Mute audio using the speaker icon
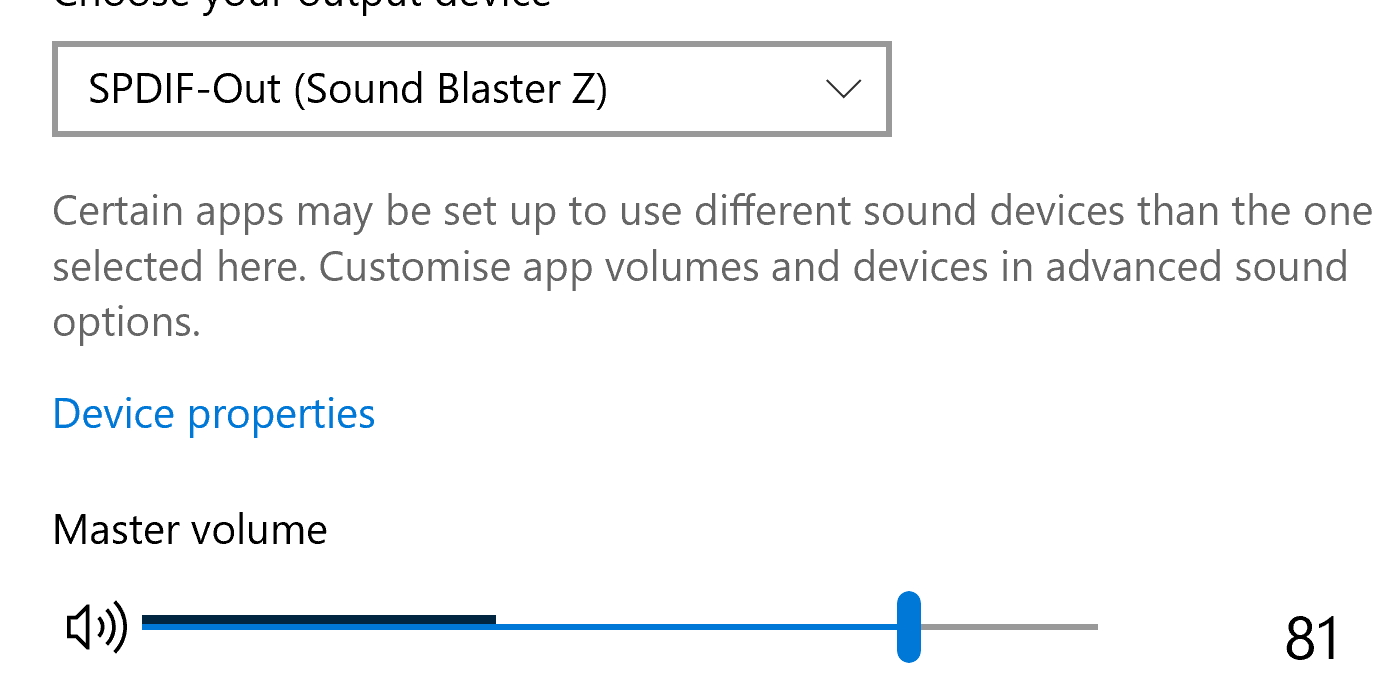 pos(97,628)
